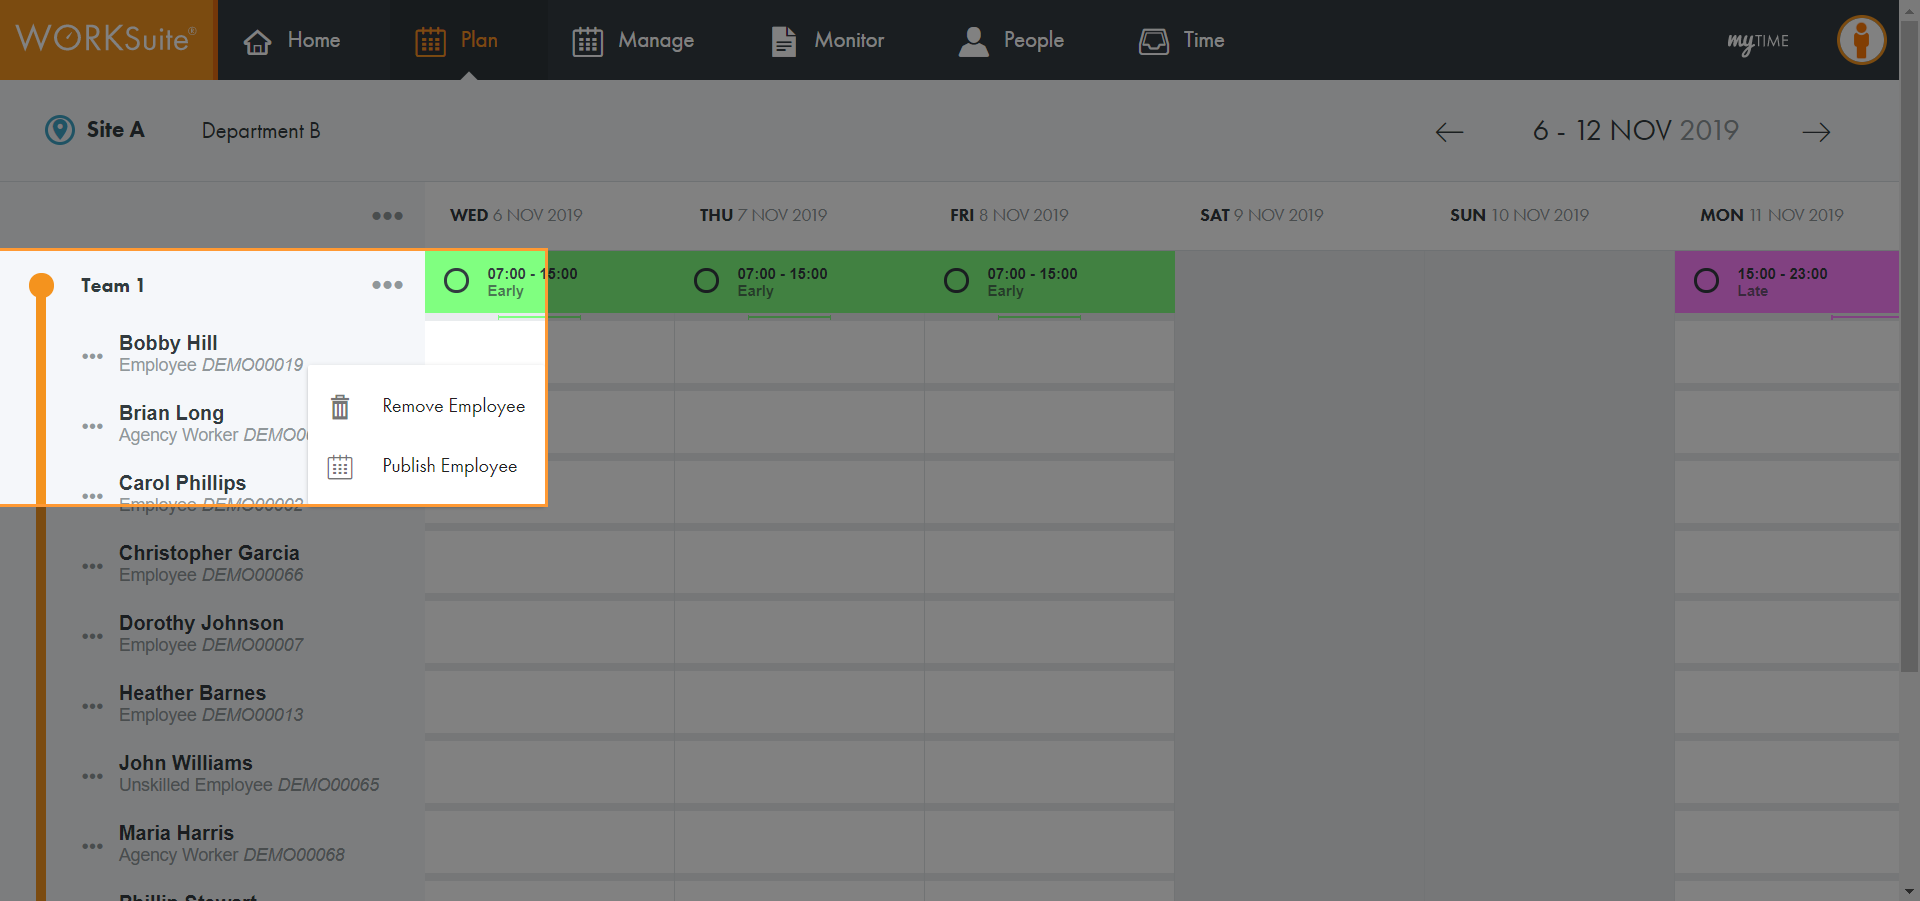Image resolution: width=1920 pixels, height=901 pixels.
Task: Click the Monitor document icon
Action: (x=784, y=42)
